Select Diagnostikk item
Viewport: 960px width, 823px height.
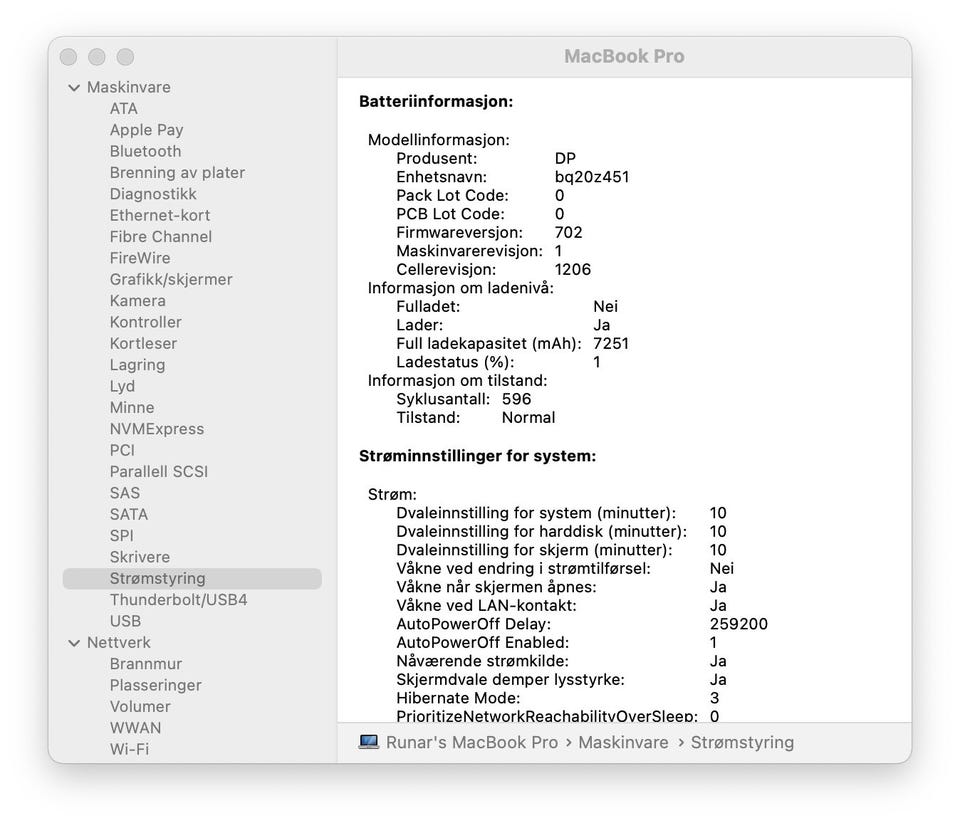[153, 194]
